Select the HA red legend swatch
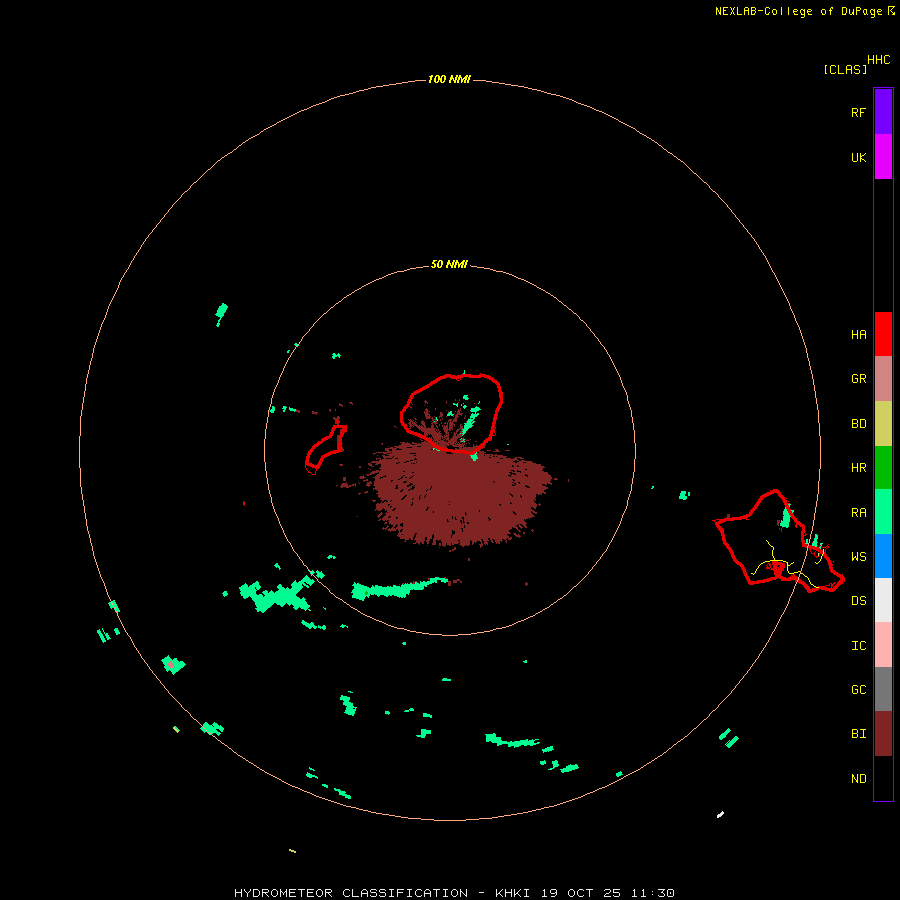Viewport: 900px width, 900px height. point(883,334)
